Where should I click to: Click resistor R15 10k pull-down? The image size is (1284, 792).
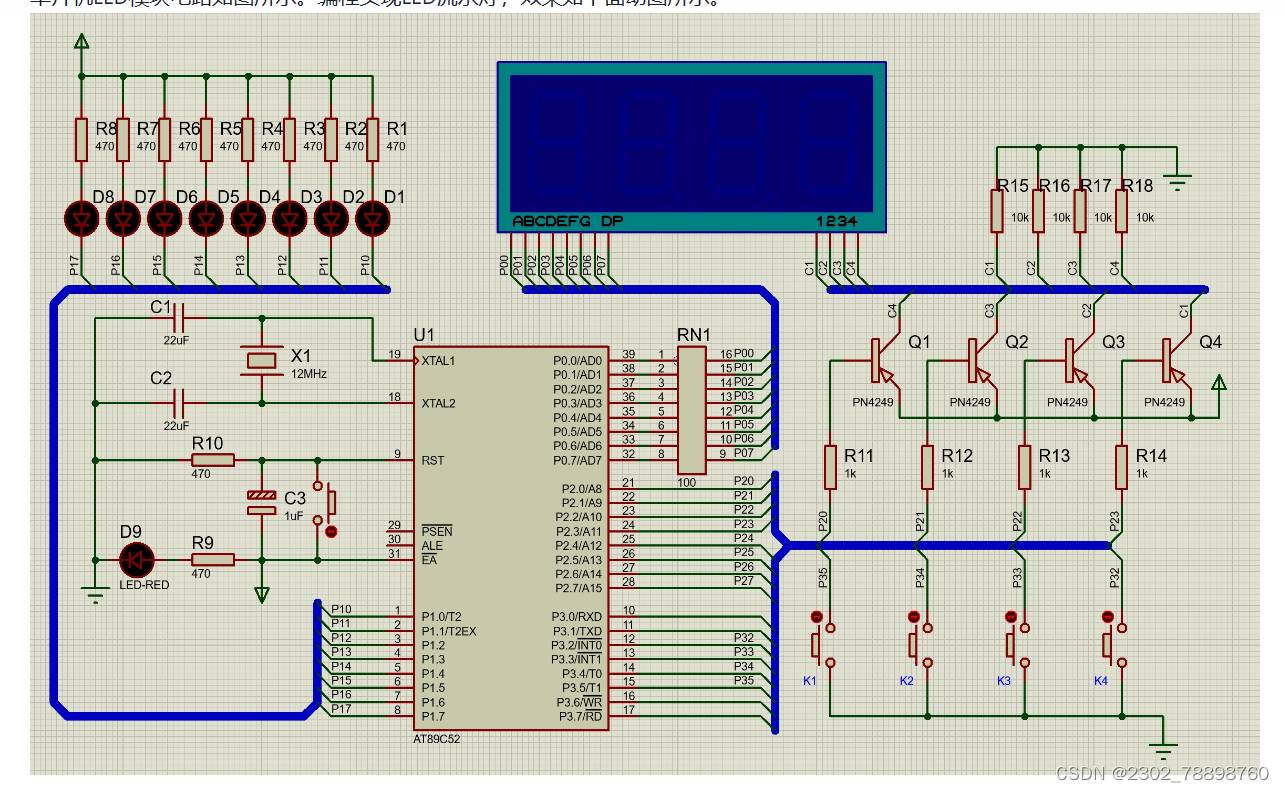click(997, 210)
